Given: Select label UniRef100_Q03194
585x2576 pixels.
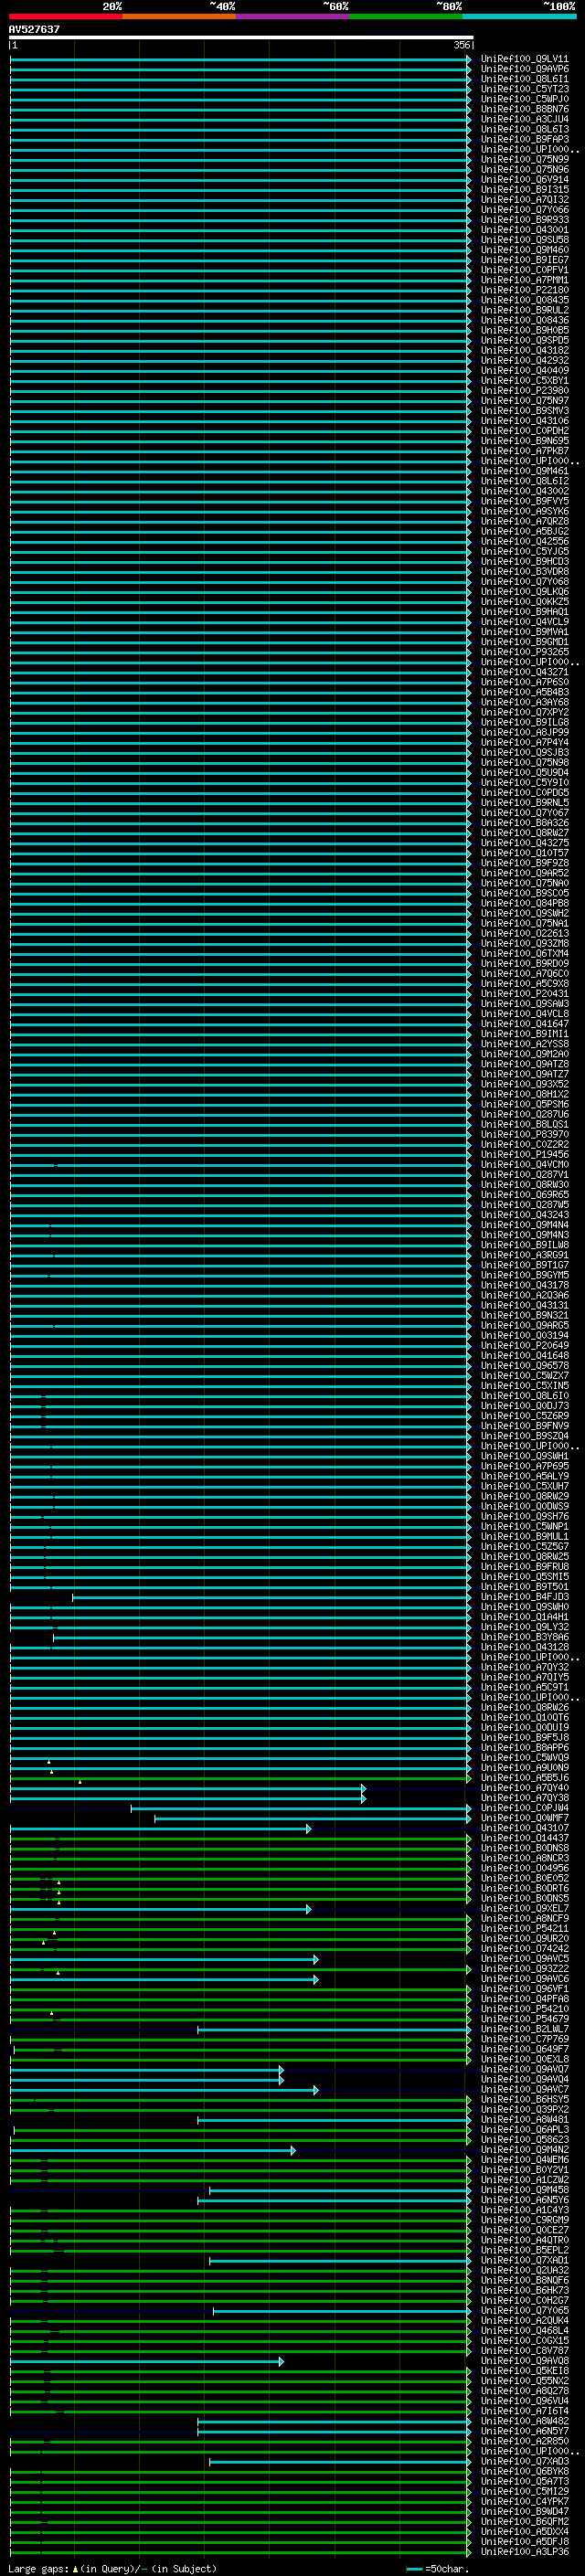Looking at the screenshot, I should tap(525, 1336).
